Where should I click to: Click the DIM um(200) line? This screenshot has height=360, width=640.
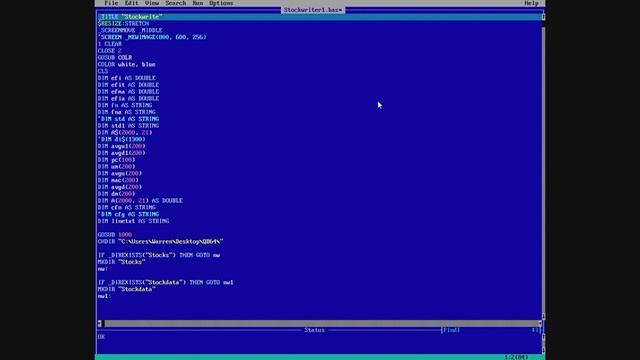click(116, 167)
